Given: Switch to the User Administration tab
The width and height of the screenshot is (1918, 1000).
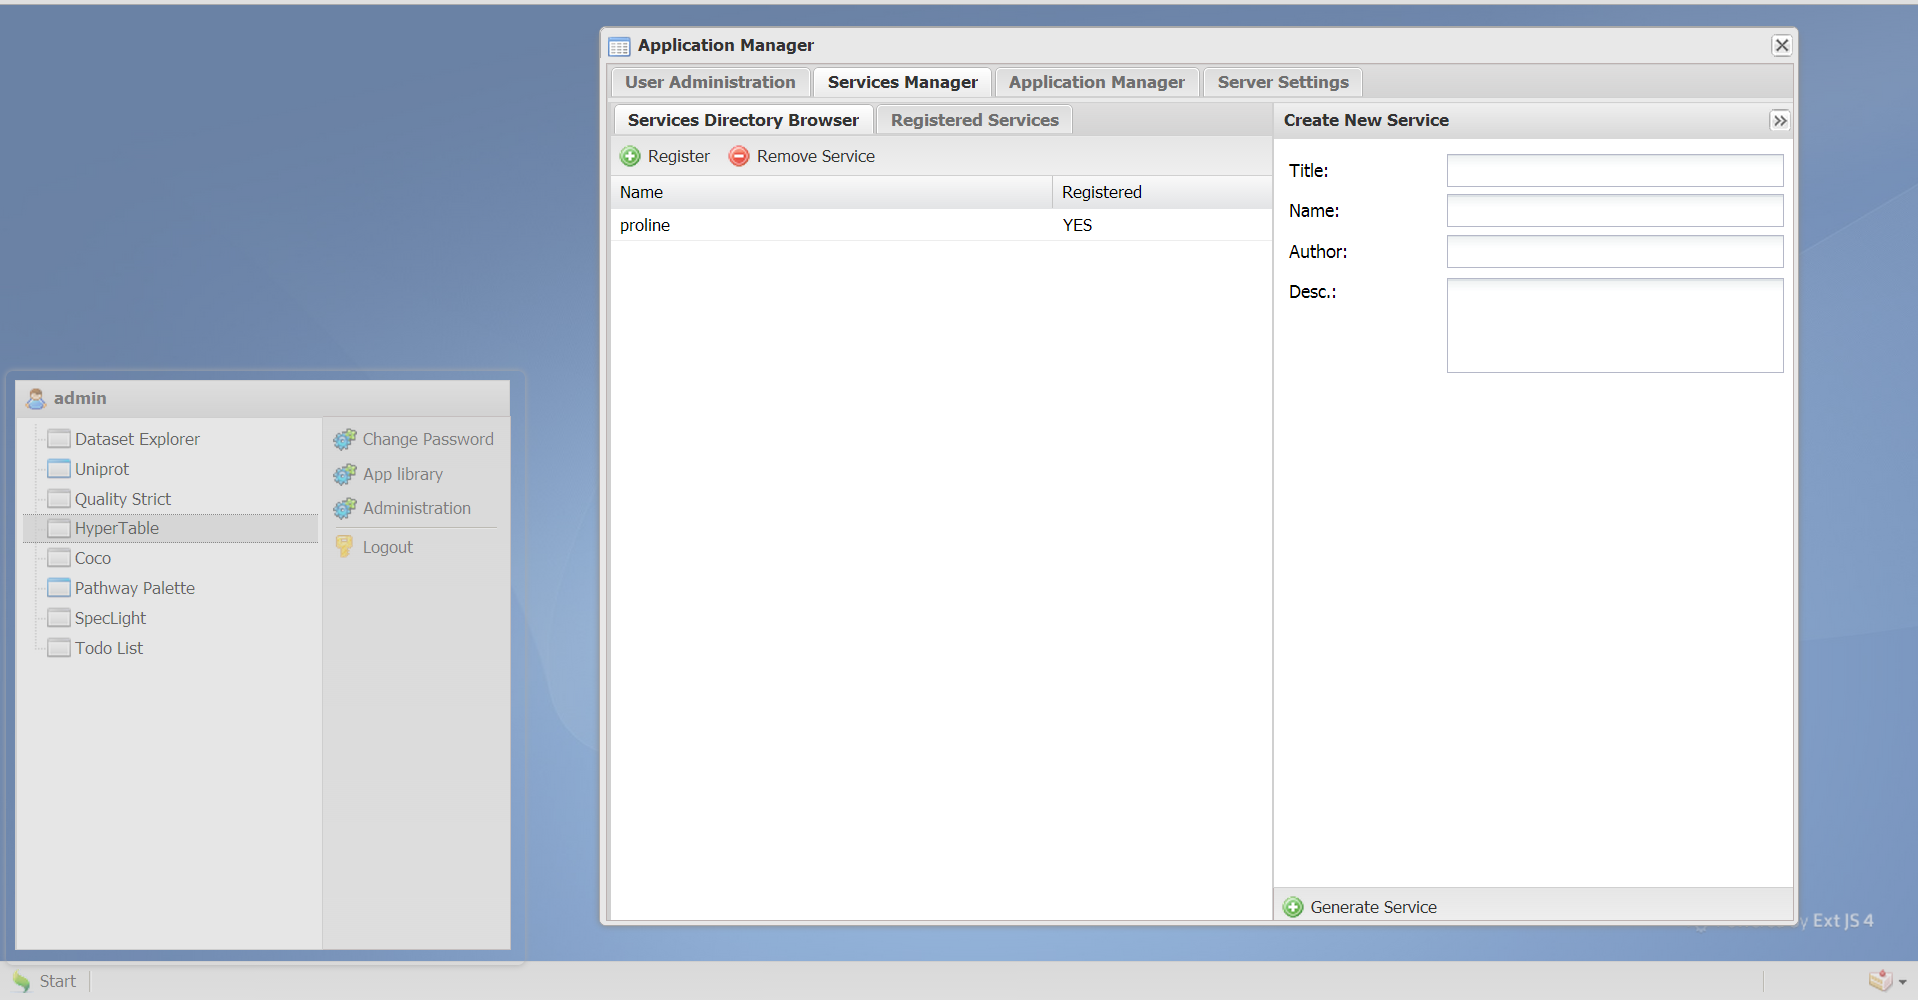Looking at the screenshot, I should [x=710, y=82].
